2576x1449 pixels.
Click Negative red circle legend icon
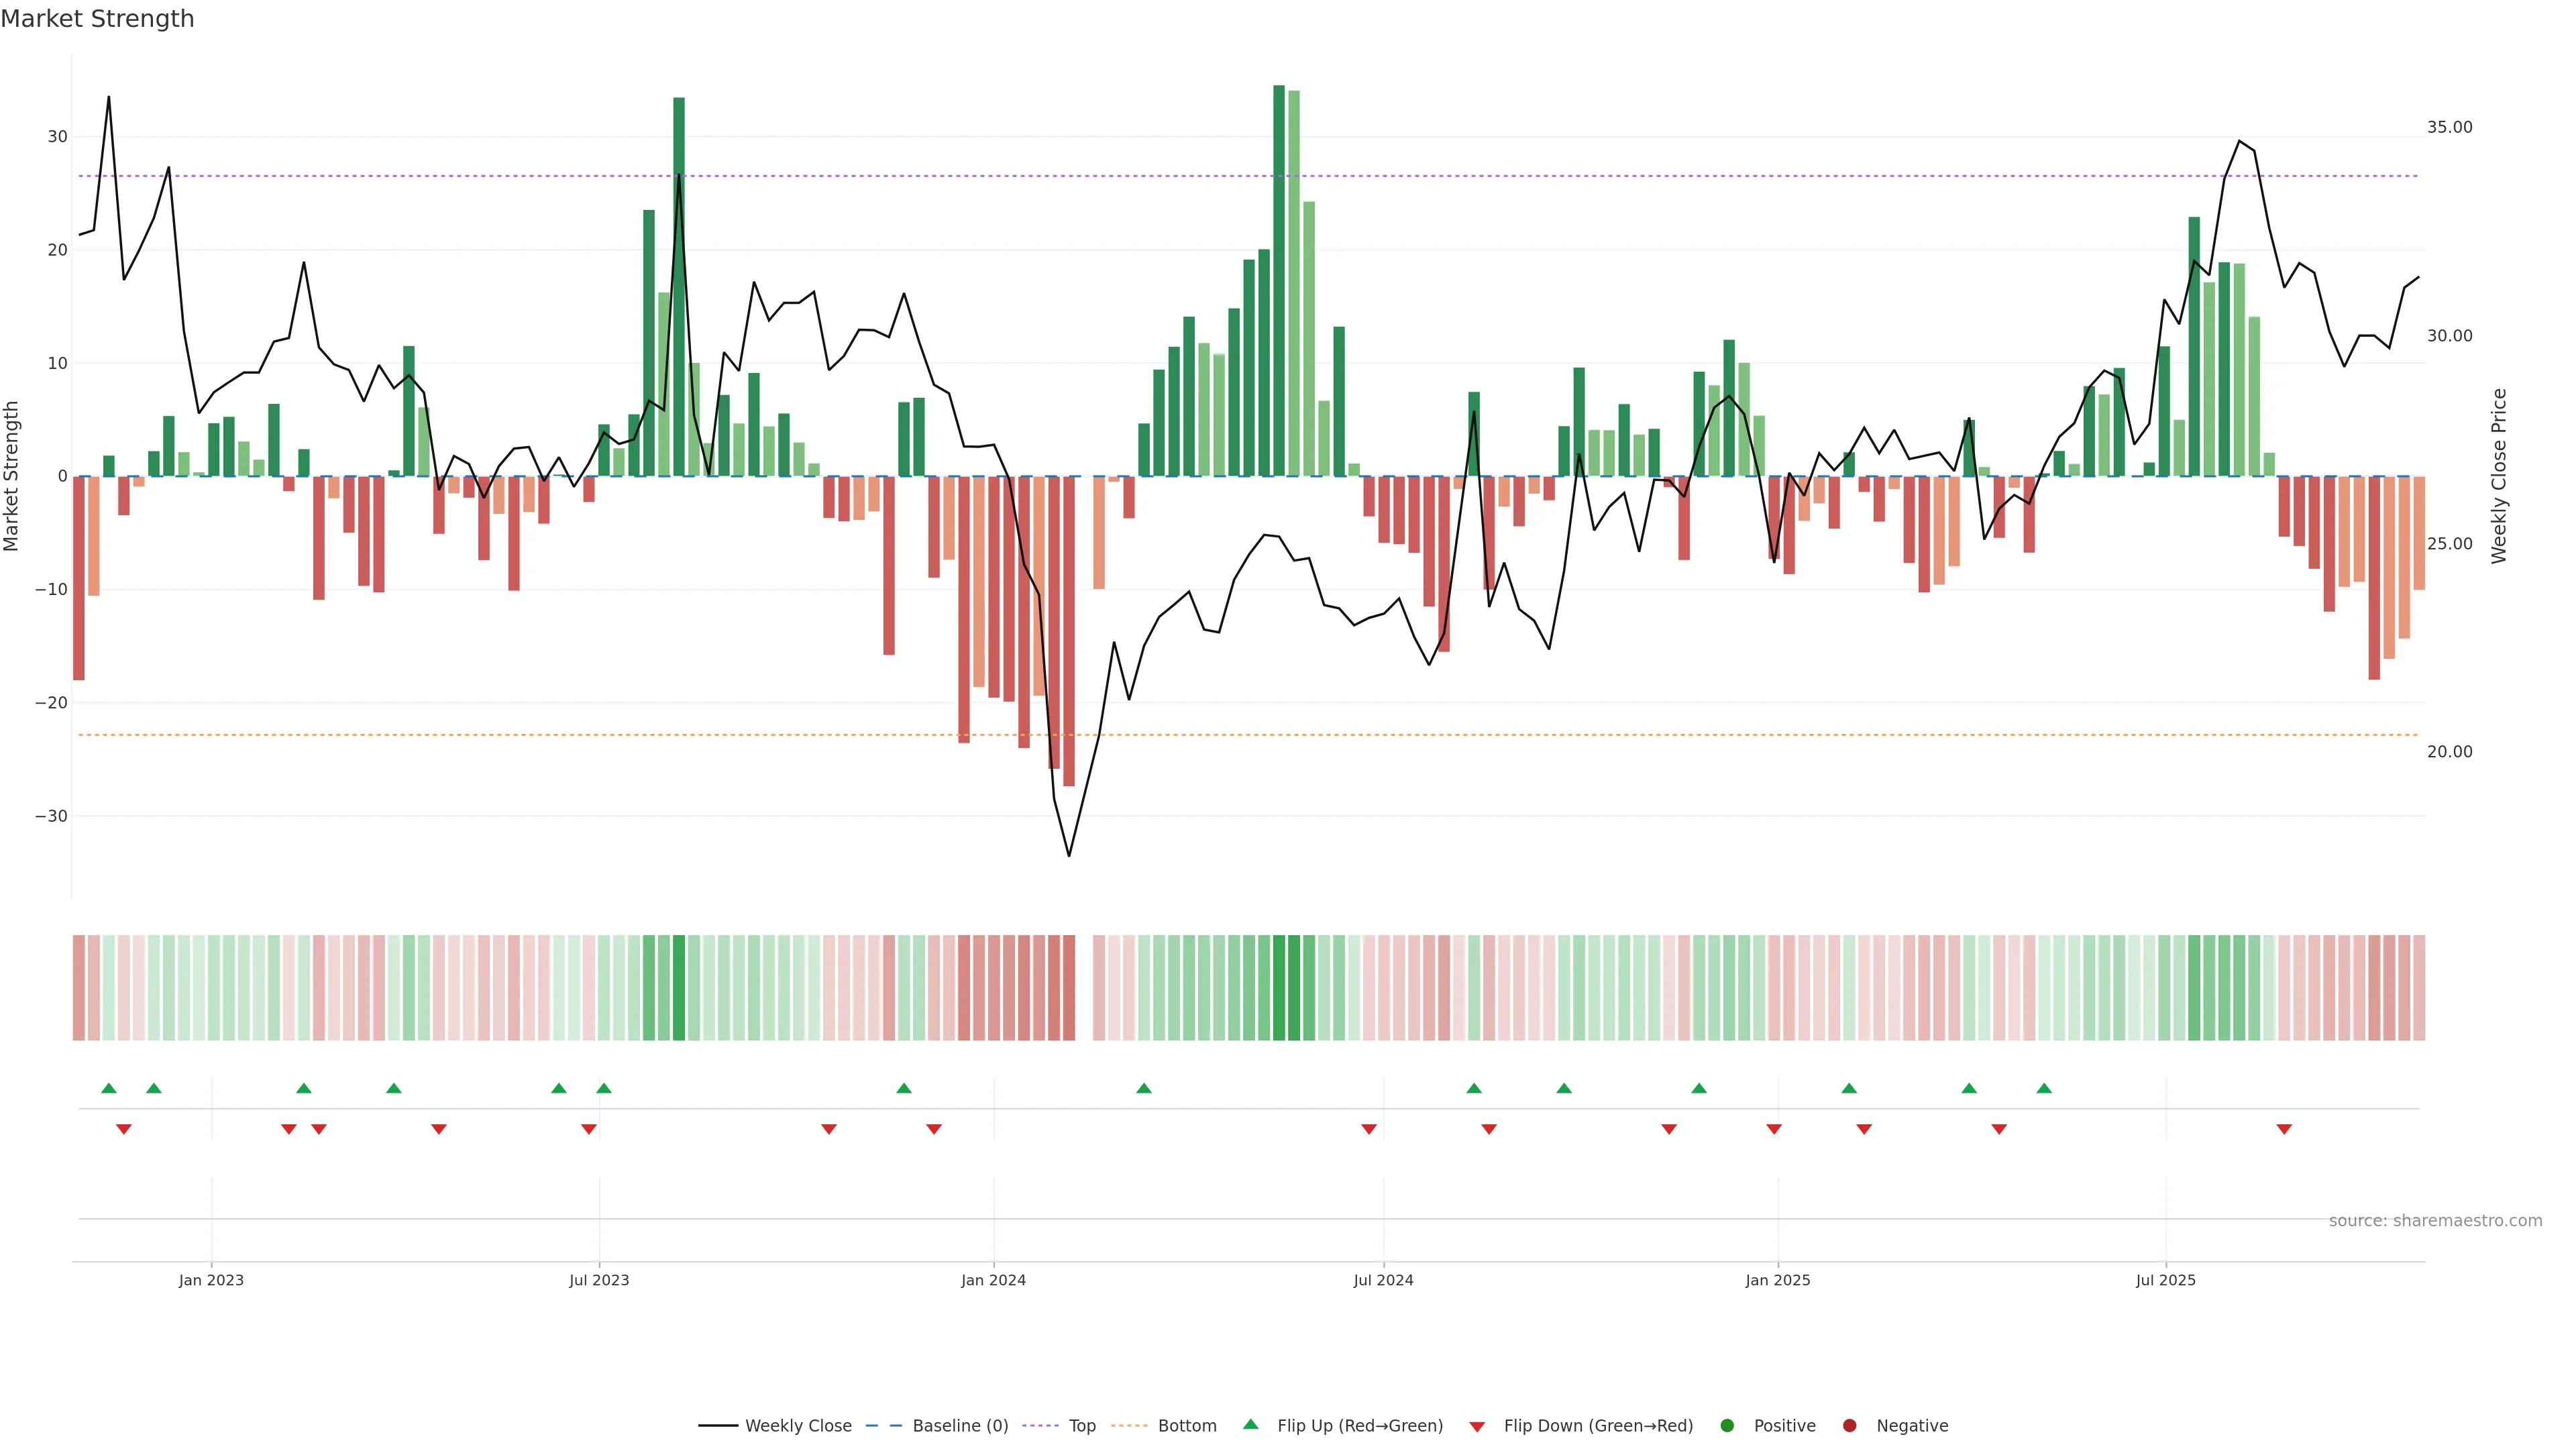point(1849,1425)
